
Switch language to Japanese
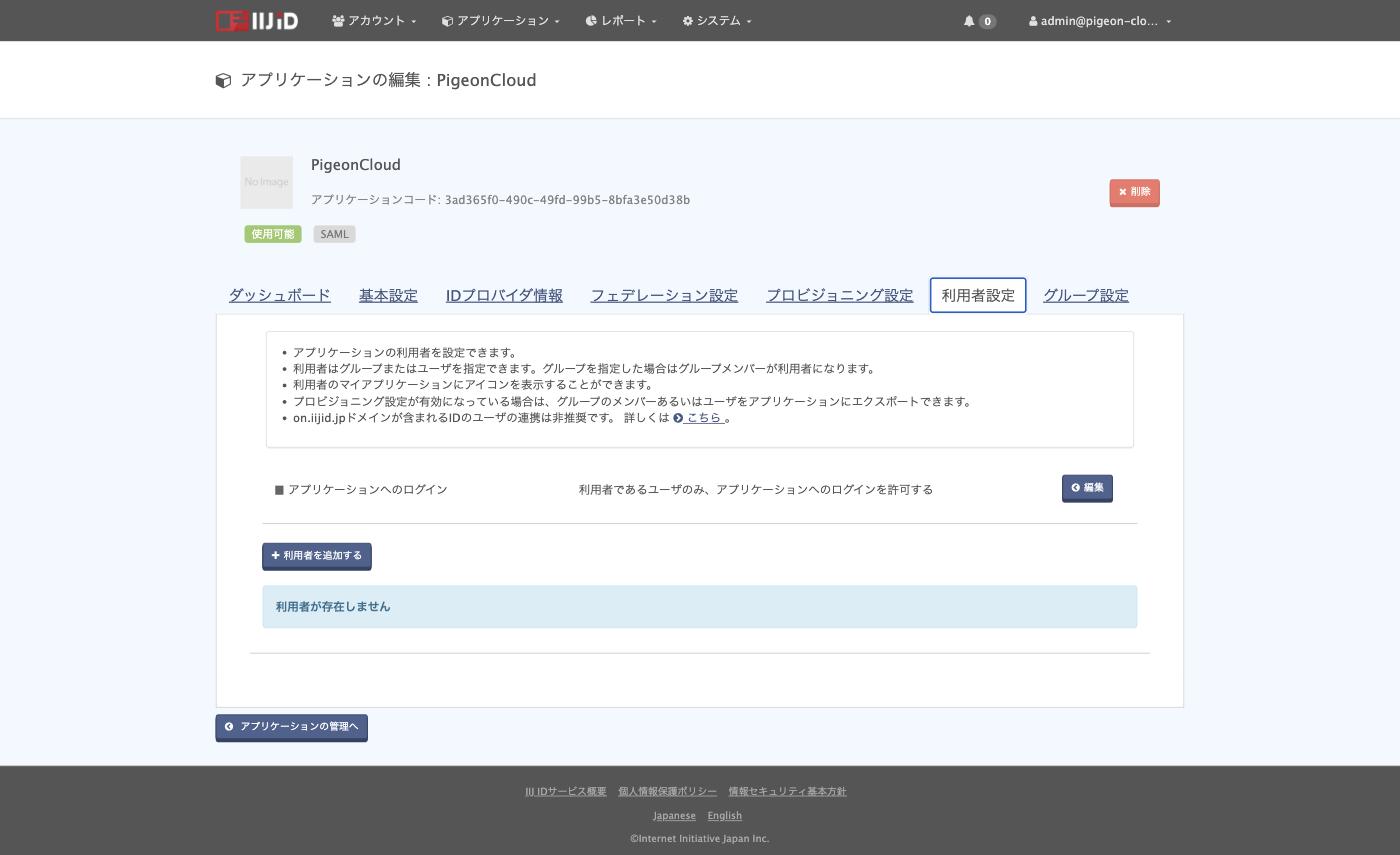click(674, 815)
